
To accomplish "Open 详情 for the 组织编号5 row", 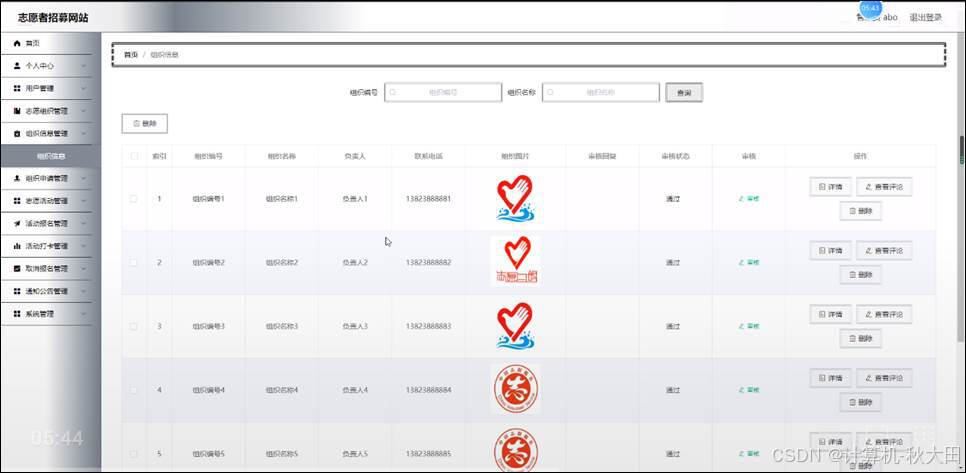I will [x=830, y=442].
